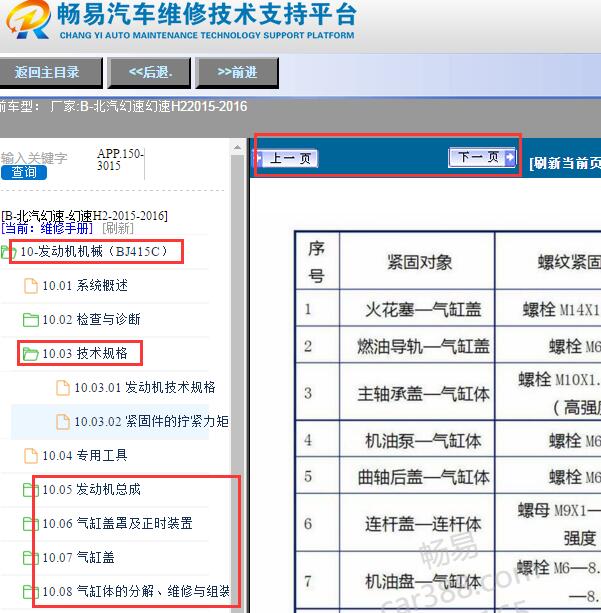
Task: Collapse the 10-发动机机械 folder icon
Action: pyautogui.click(x=7, y=251)
